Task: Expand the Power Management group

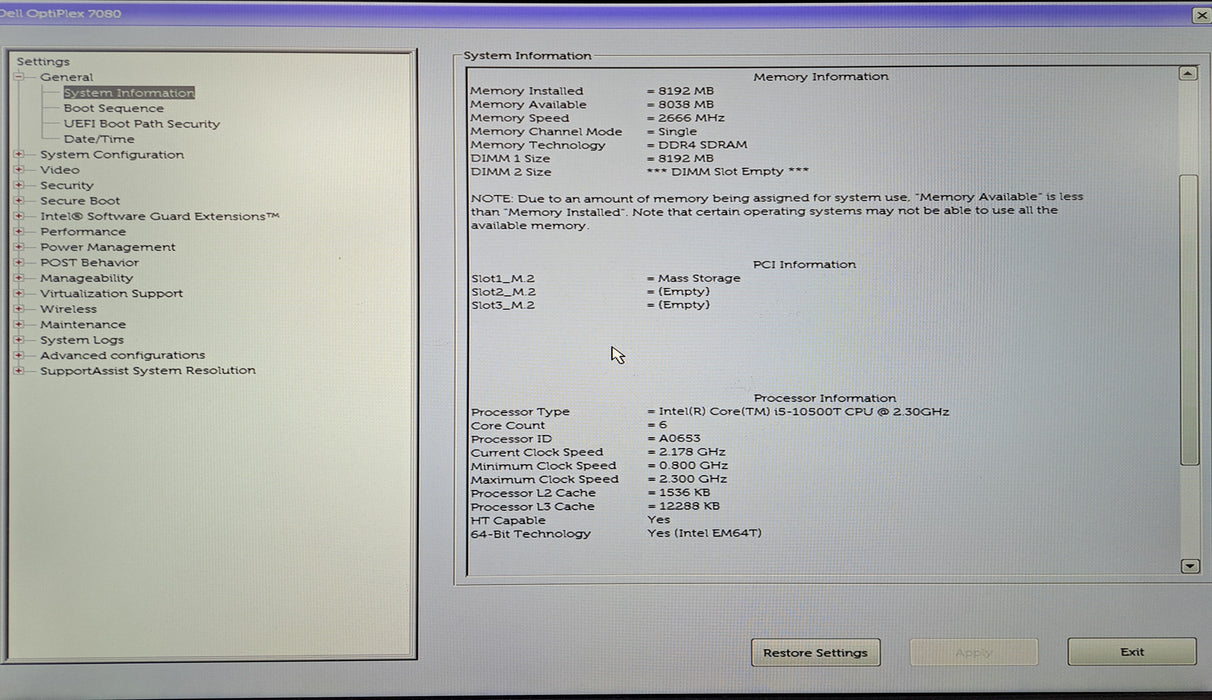Action: point(17,246)
